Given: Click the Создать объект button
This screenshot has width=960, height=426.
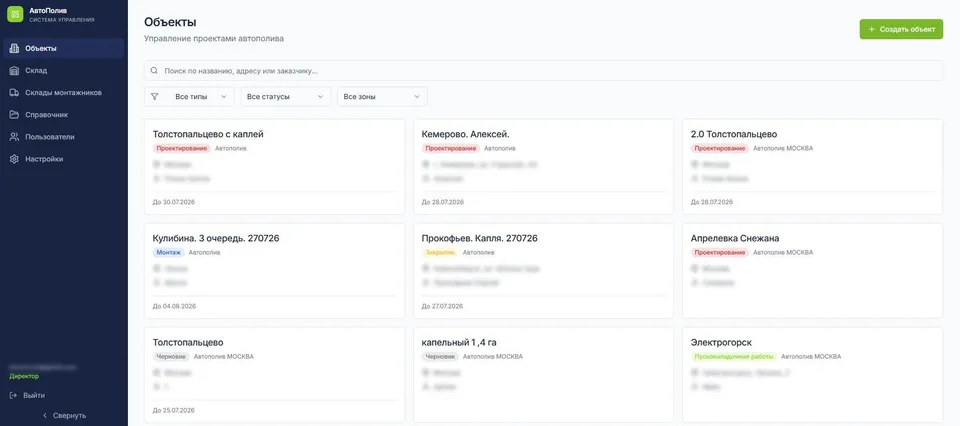Looking at the screenshot, I should tap(901, 29).
